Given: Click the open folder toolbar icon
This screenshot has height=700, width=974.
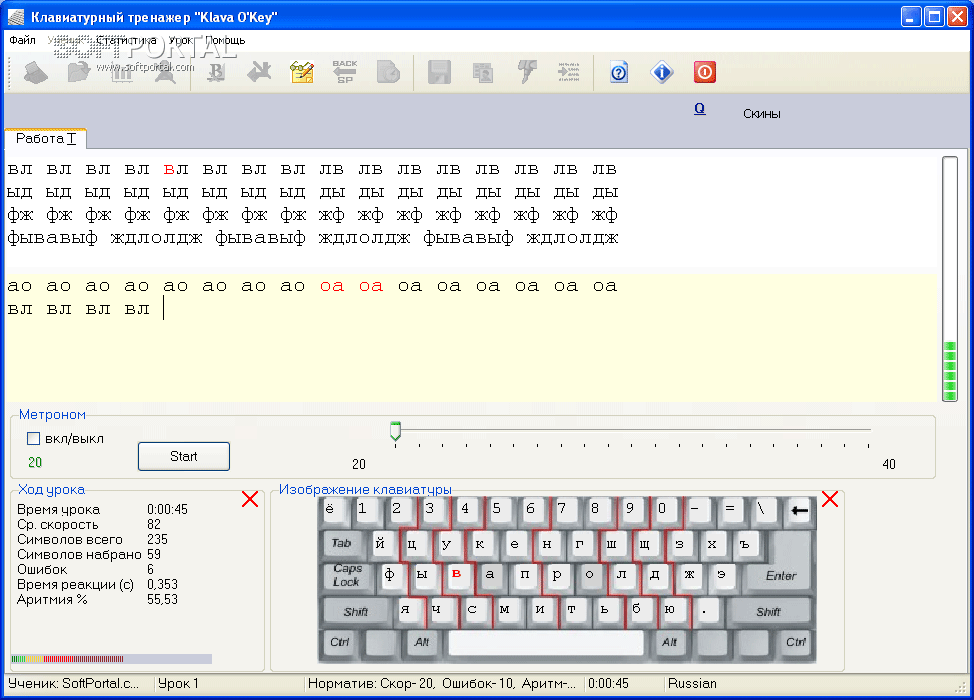Looking at the screenshot, I should [79, 73].
